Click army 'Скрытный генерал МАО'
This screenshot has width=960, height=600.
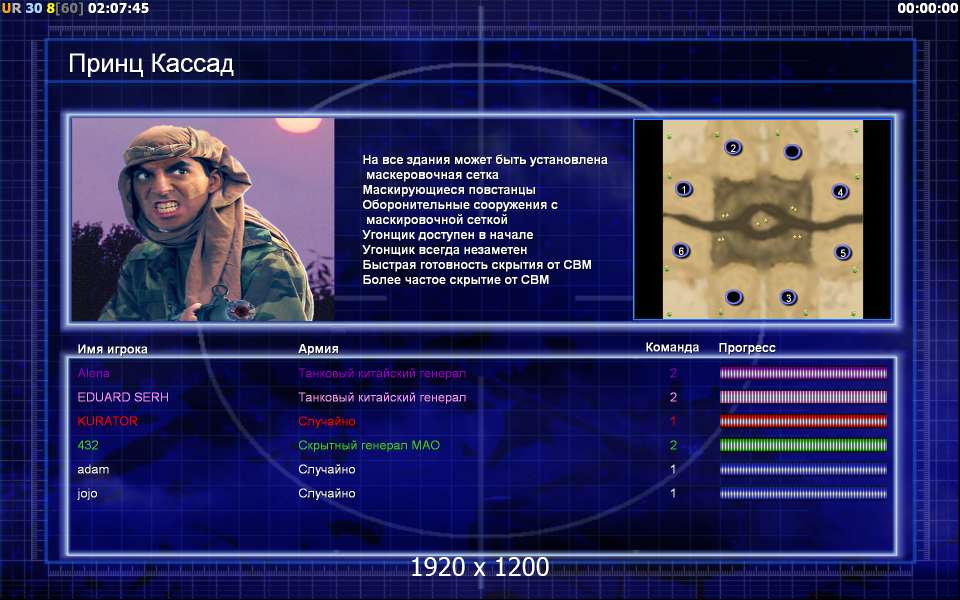coord(369,445)
